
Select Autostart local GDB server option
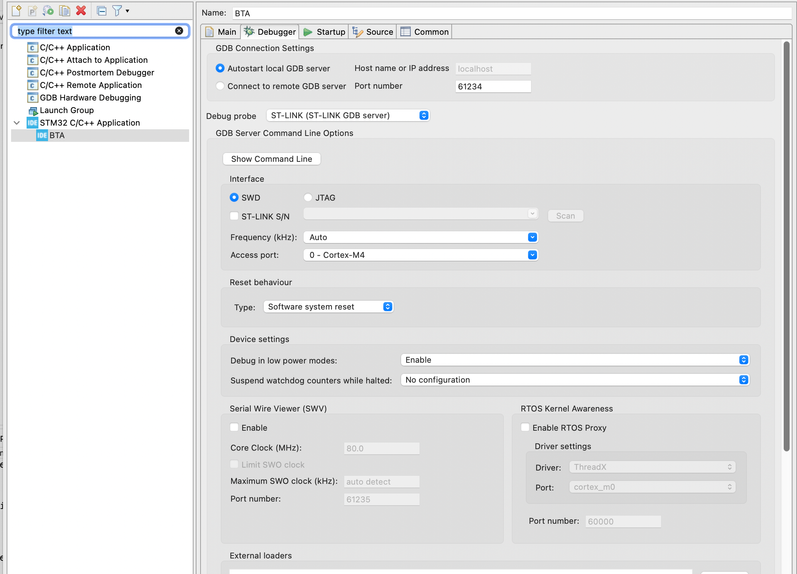[220, 68]
